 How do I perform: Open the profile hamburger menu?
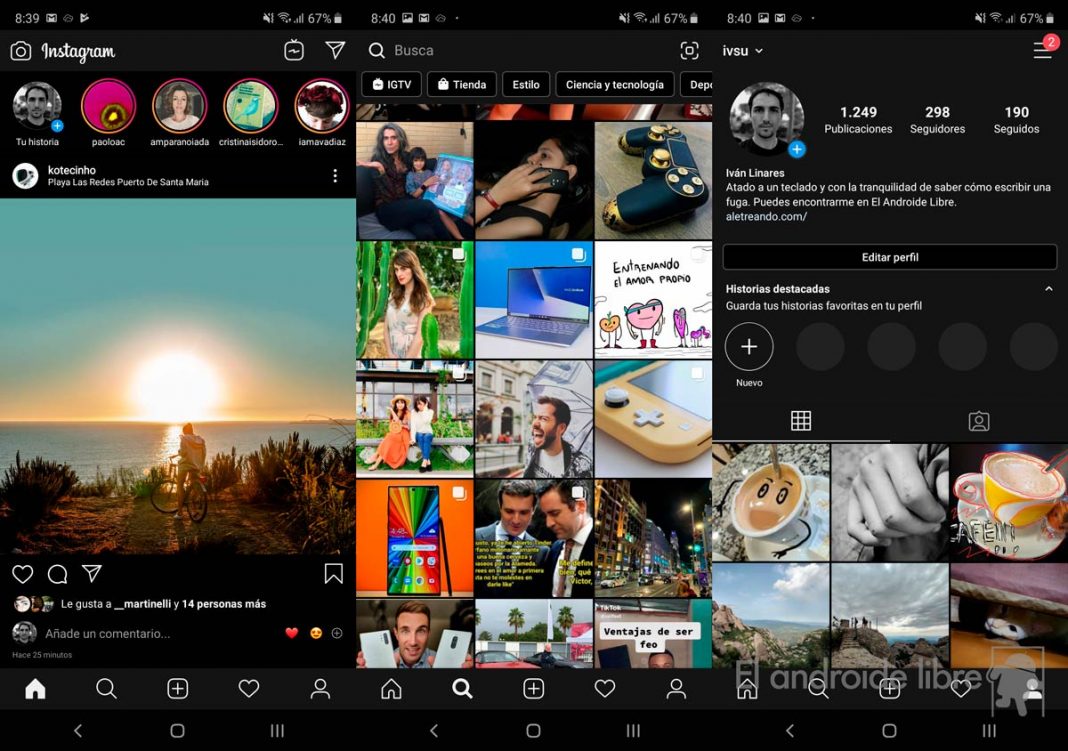tap(1042, 51)
